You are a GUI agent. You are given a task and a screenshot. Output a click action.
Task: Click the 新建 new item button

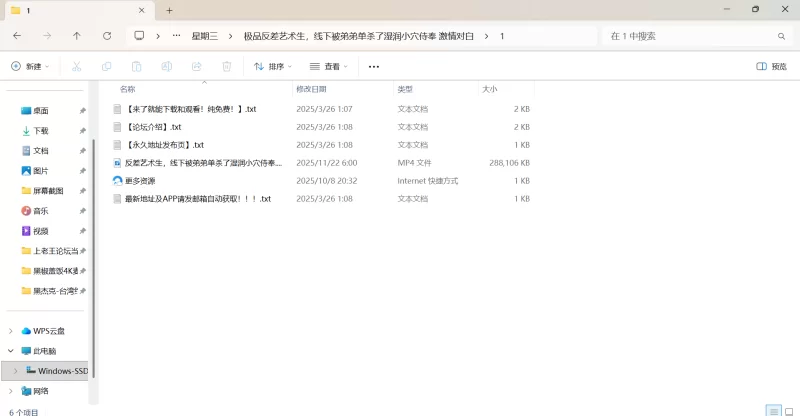point(30,66)
